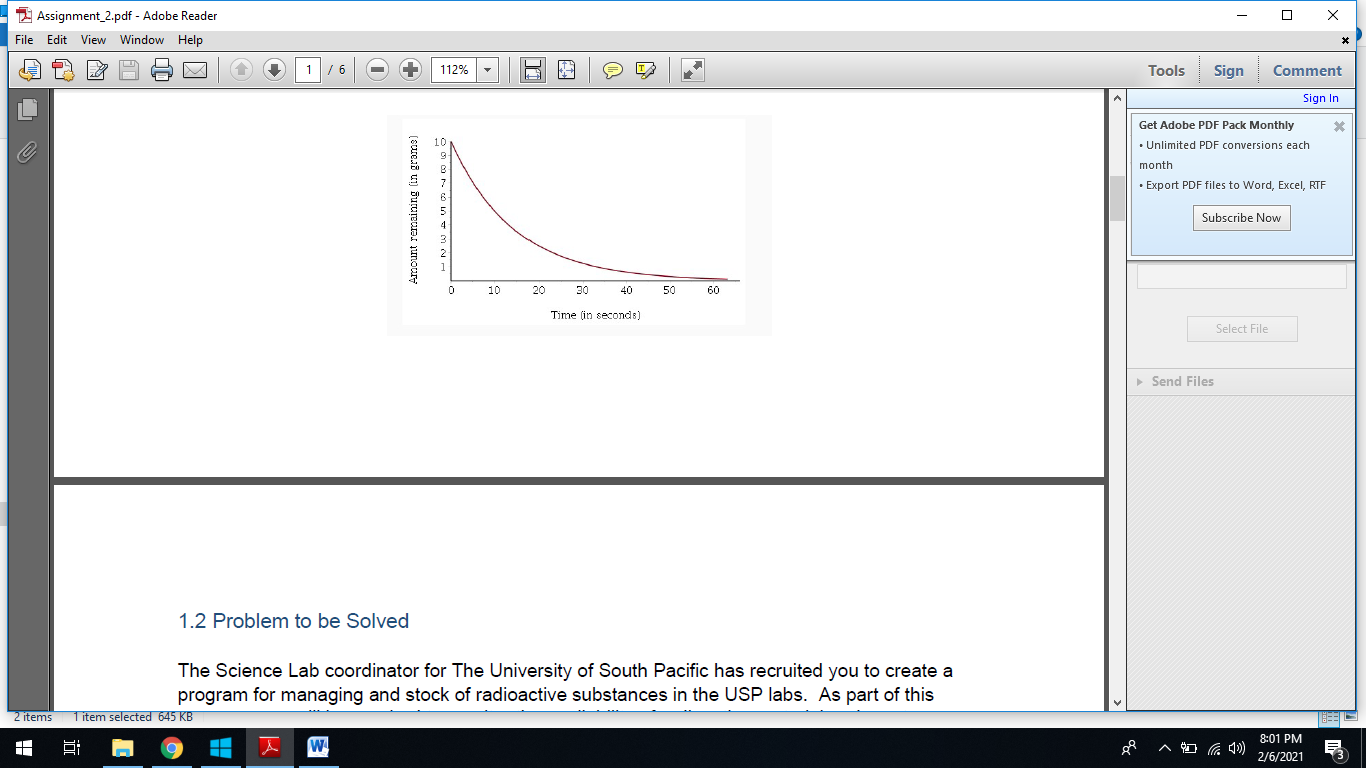This screenshot has height=768, width=1366.
Task: Go to next page with down arrow
Action: (x=273, y=70)
